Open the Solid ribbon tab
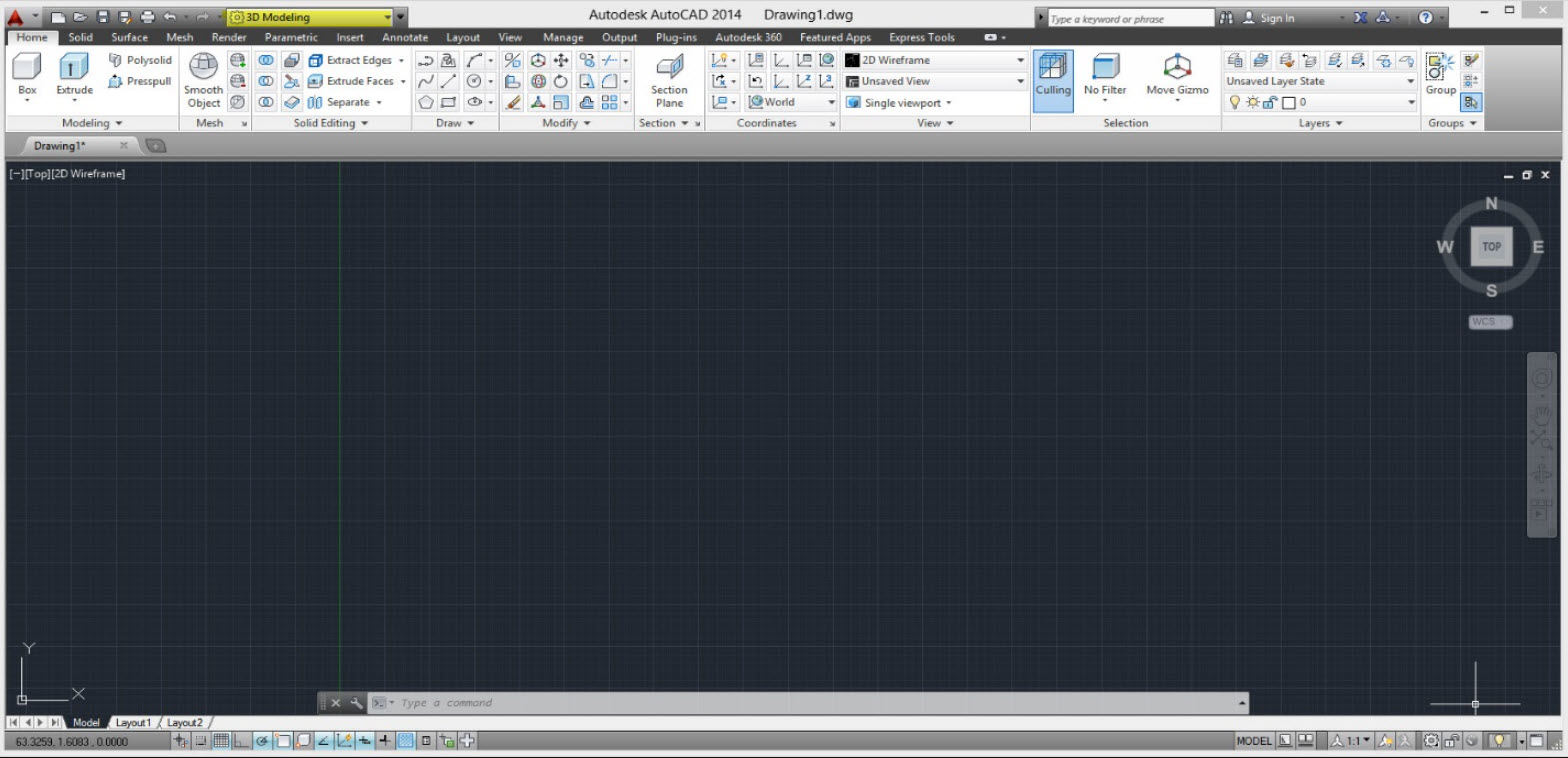Image resolution: width=1568 pixels, height=758 pixels. 80,37
